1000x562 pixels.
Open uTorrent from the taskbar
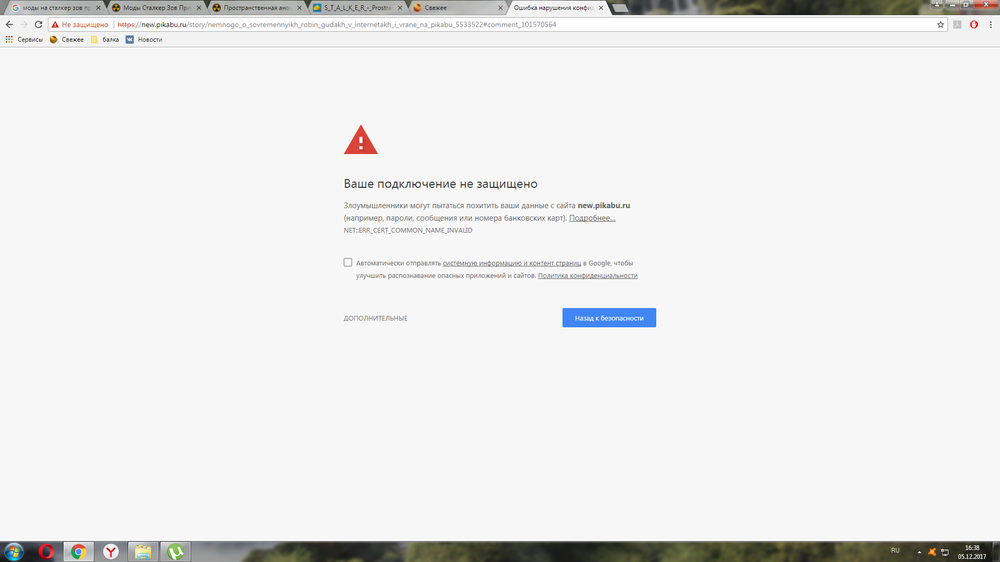tap(176, 551)
